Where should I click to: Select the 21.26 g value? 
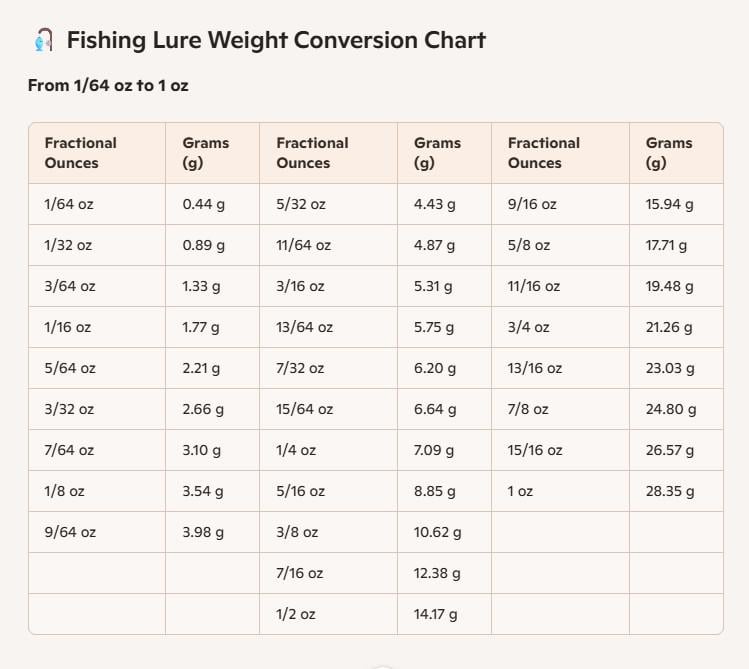pyautogui.click(x=670, y=327)
